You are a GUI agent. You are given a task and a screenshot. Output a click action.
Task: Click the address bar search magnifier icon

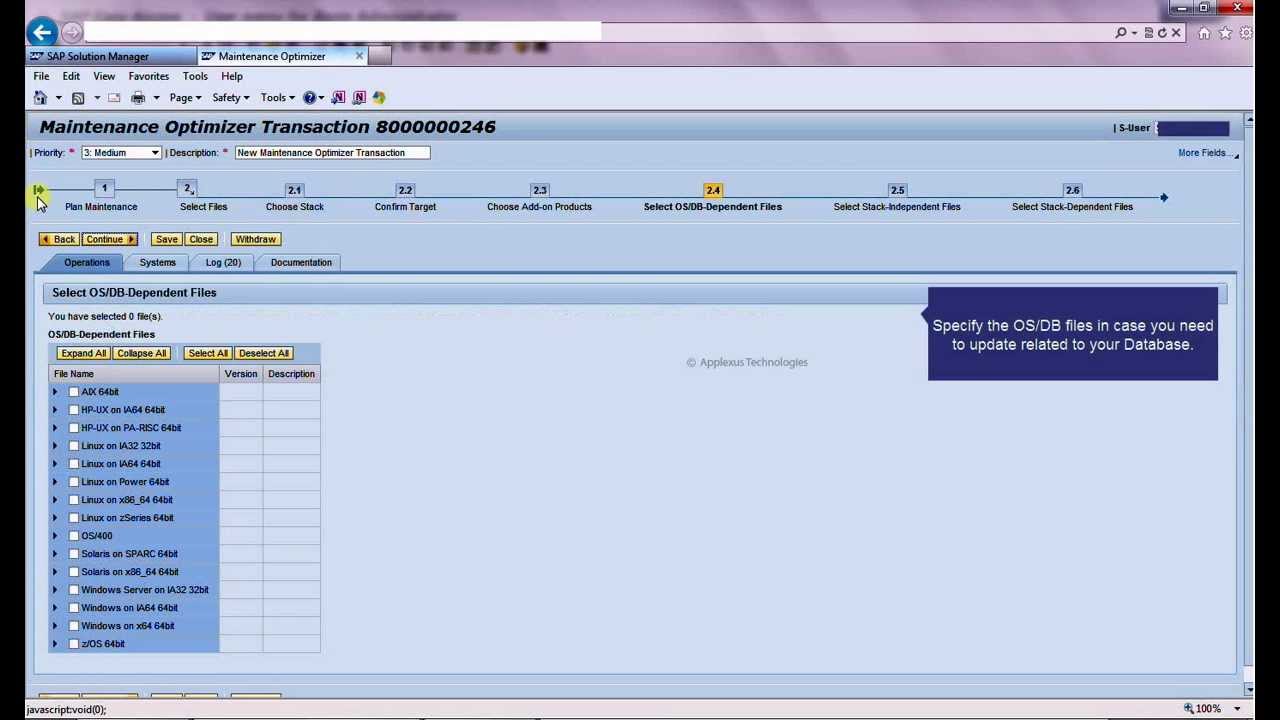(1121, 34)
